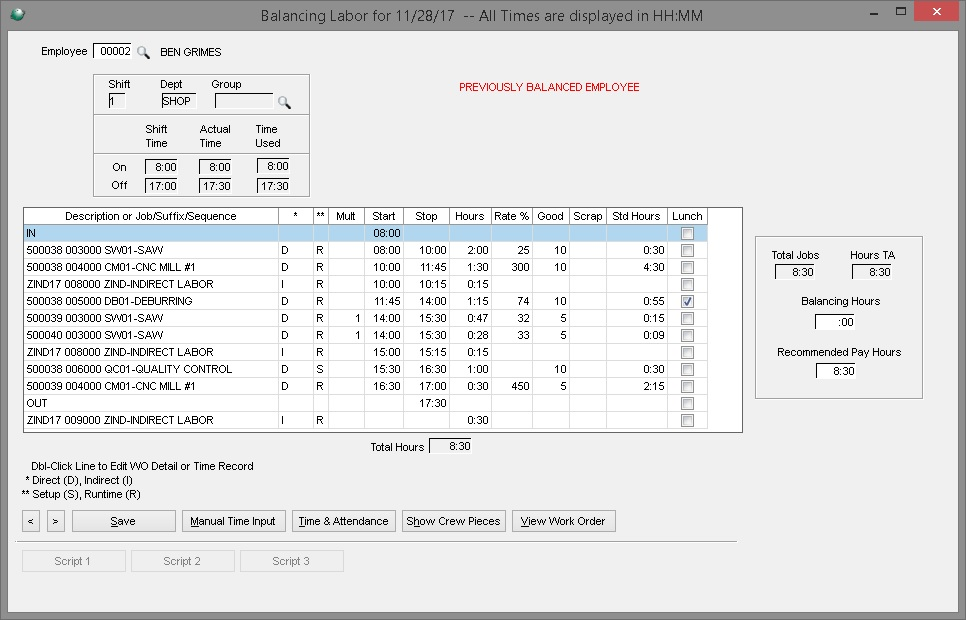966x620 pixels.
Task: Click the Start column header
Action: [x=384, y=216]
